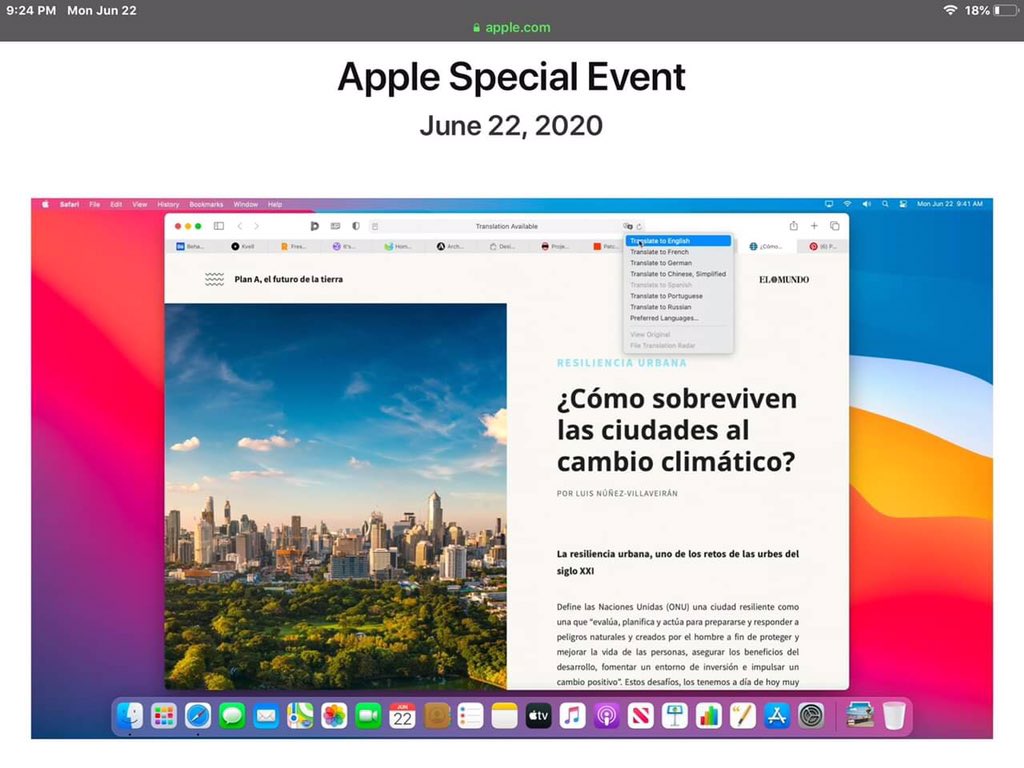Open Reminders from the Dock
1024x768 pixels.
coord(470,716)
